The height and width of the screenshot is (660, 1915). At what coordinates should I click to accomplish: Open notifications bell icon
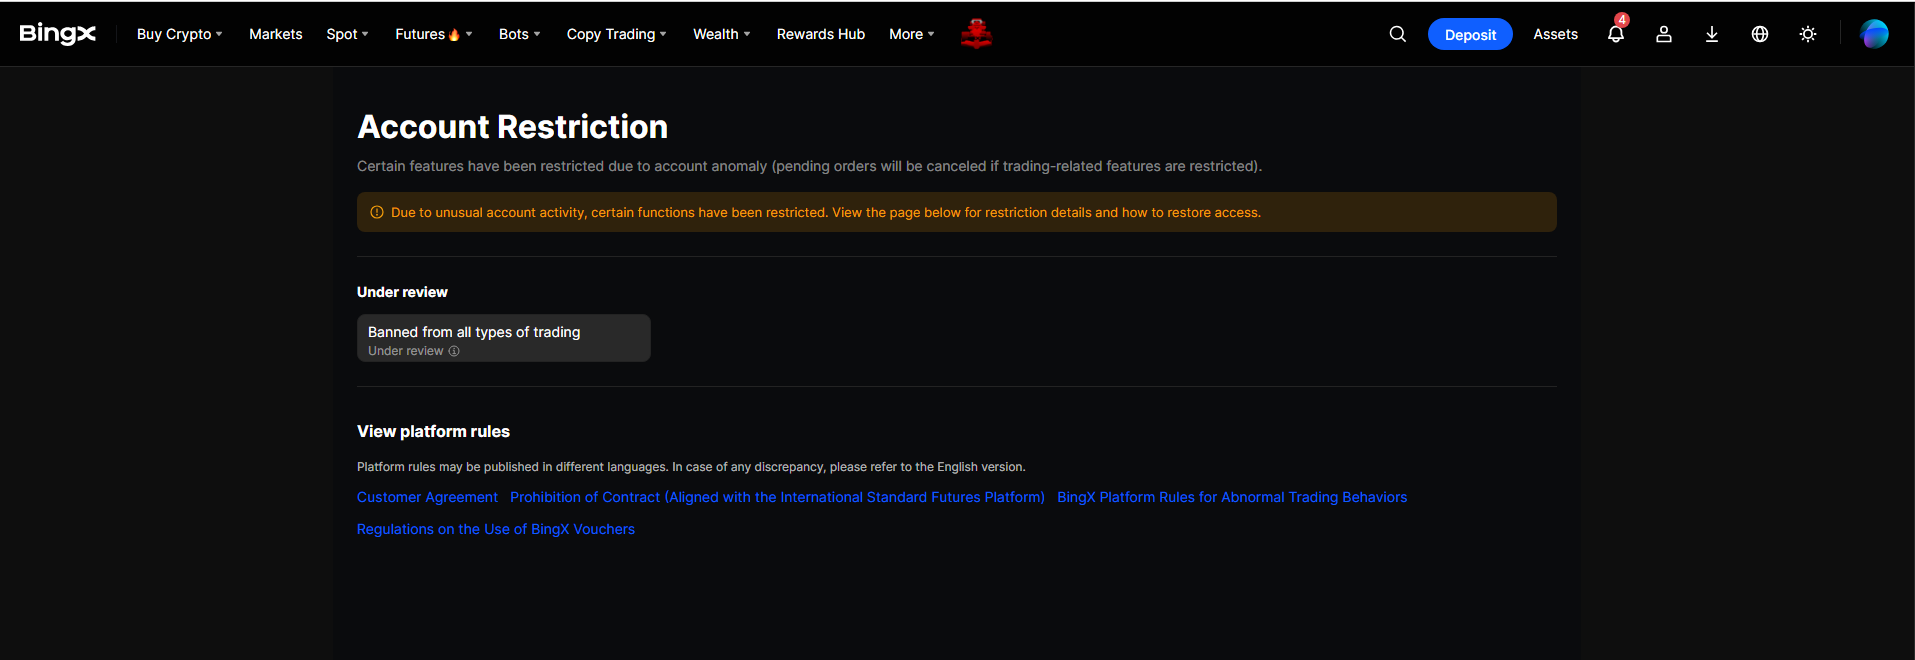[1616, 34]
